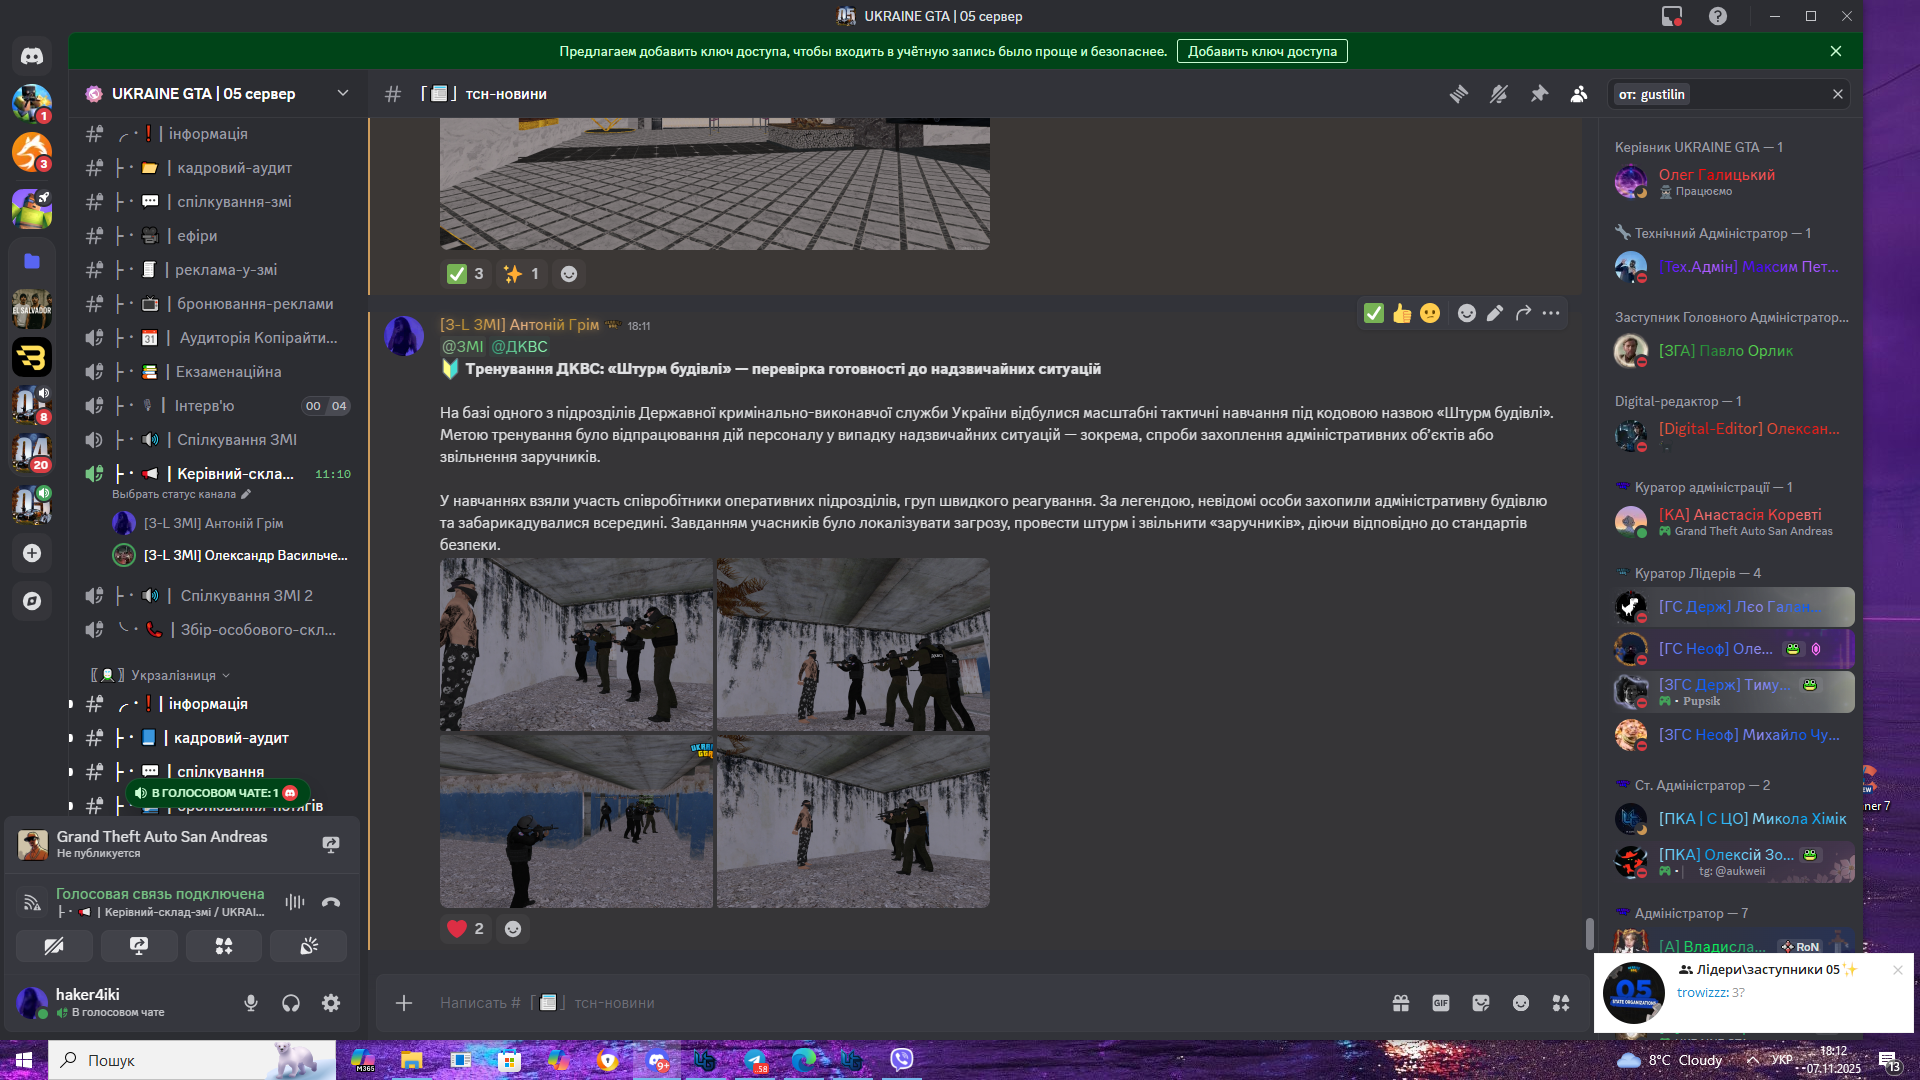Open the emoji picker in message bar
Screen dimensions: 1920x1080
pos(1521,1003)
